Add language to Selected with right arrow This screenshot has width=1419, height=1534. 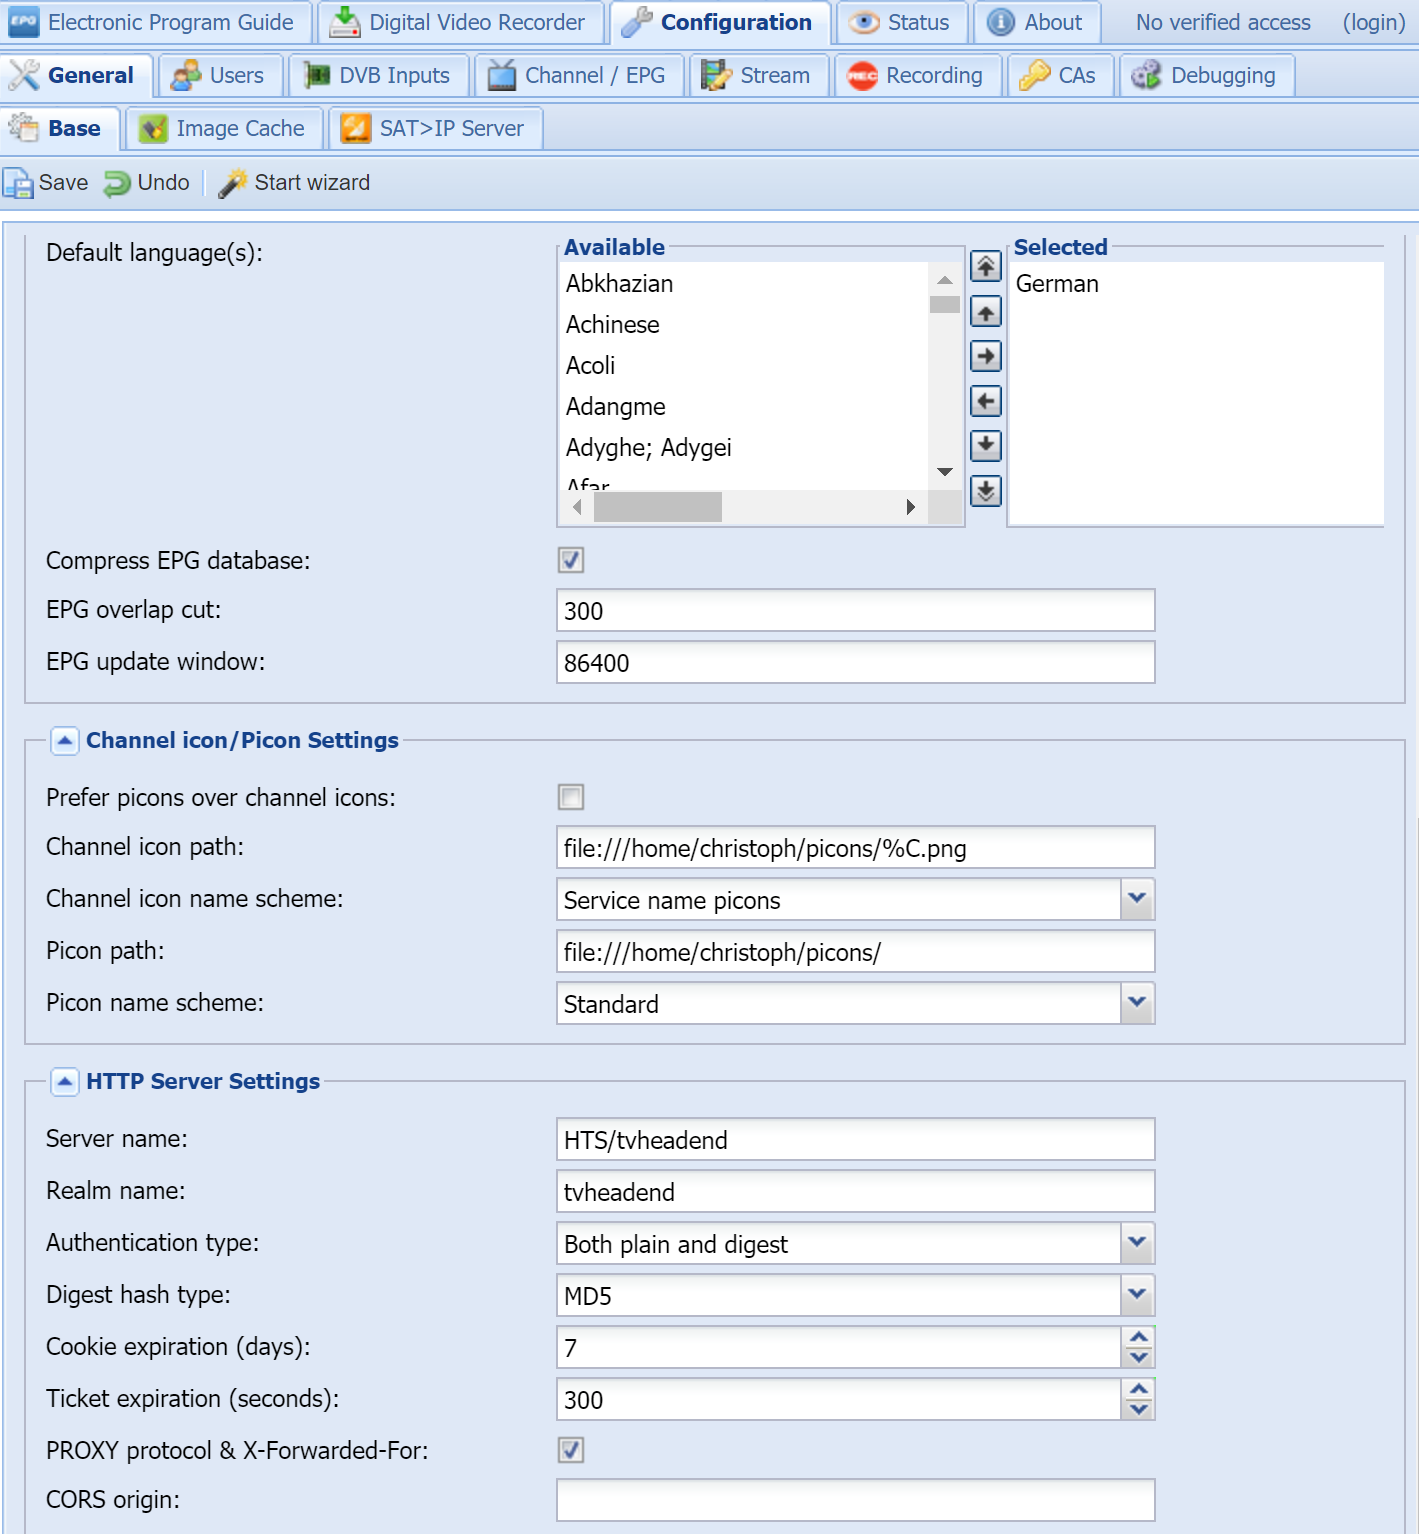[986, 356]
